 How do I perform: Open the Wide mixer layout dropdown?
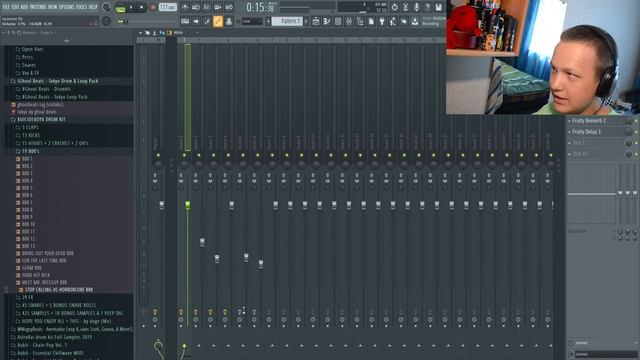click(186, 33)
